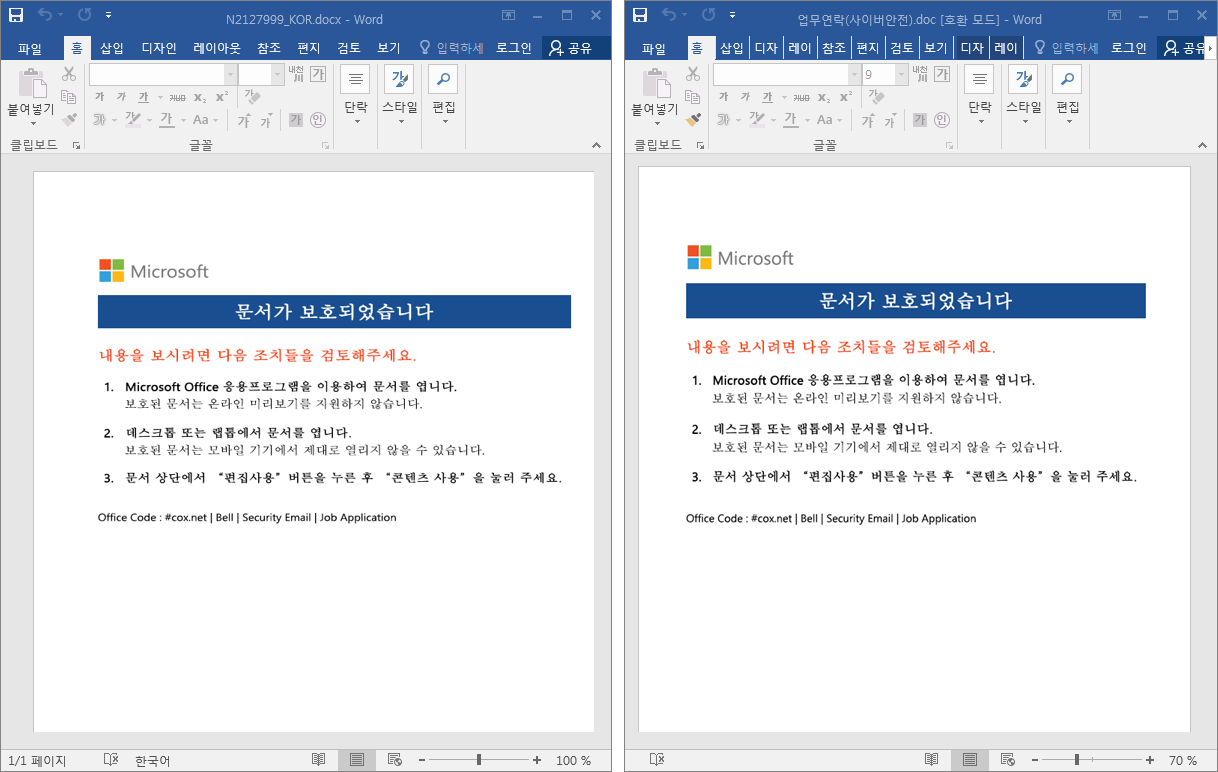The width and height of the screenshot is (1218, 772).
Task: Click the character shading icon in the right window
Action: point(920,120)
